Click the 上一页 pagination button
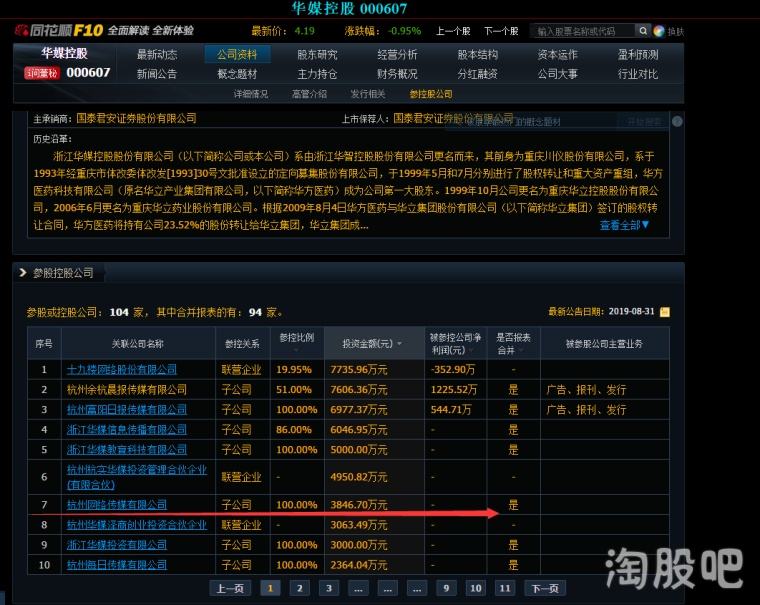Viewport: 760px width, 605px height. 230,589
